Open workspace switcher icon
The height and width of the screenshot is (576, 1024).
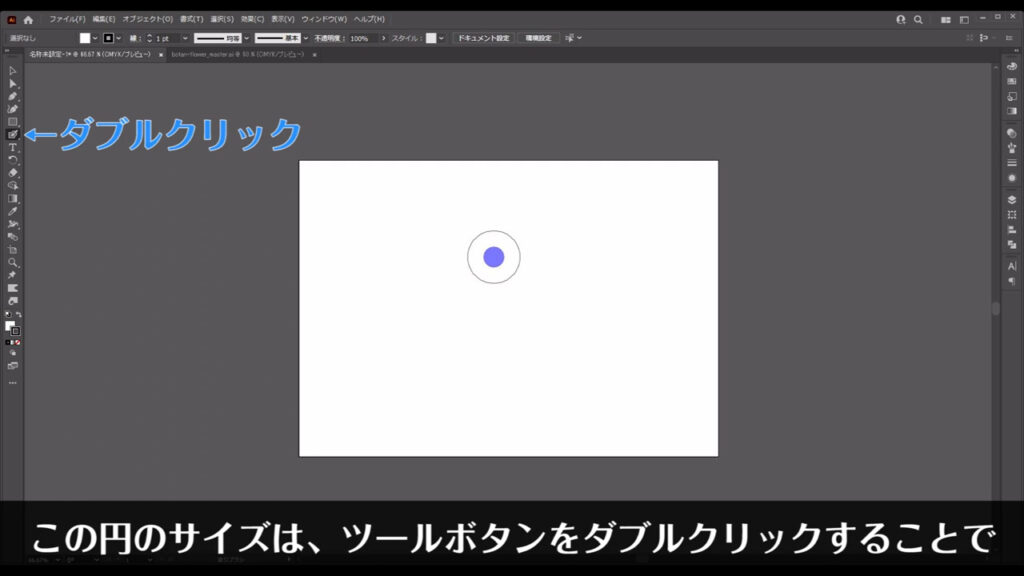(964, 20)
